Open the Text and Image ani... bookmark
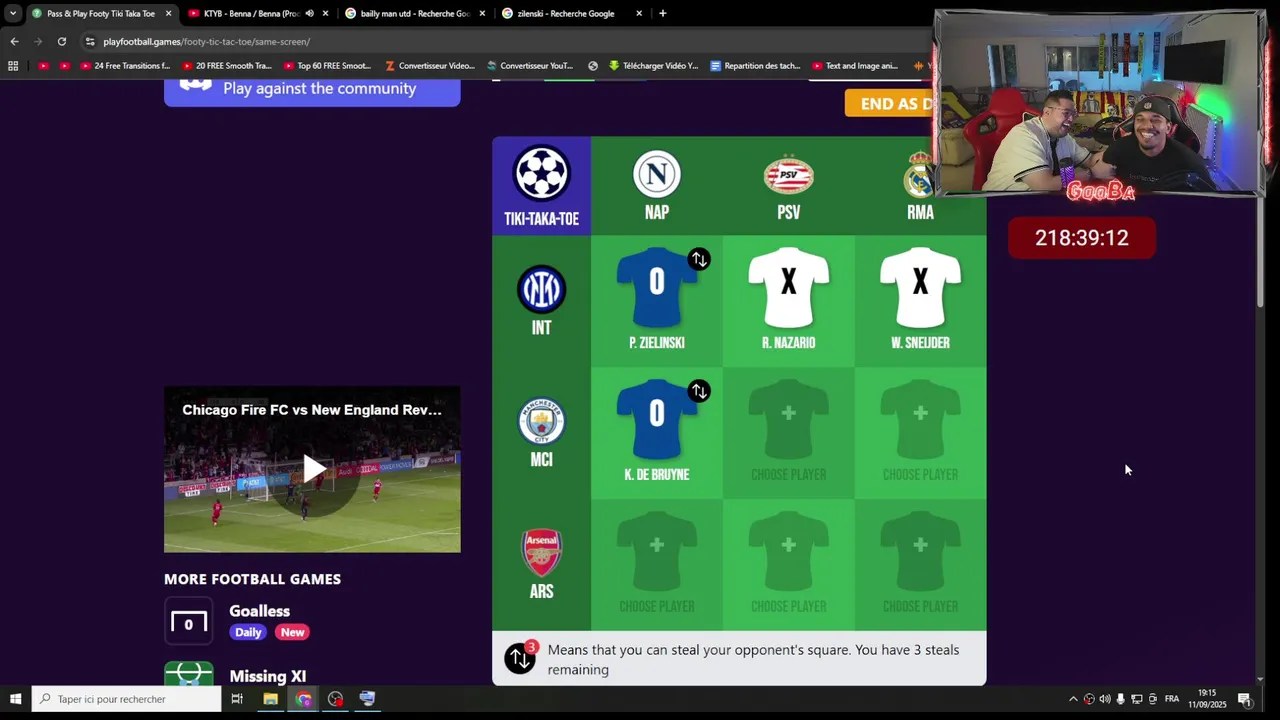 coord(855,66)
